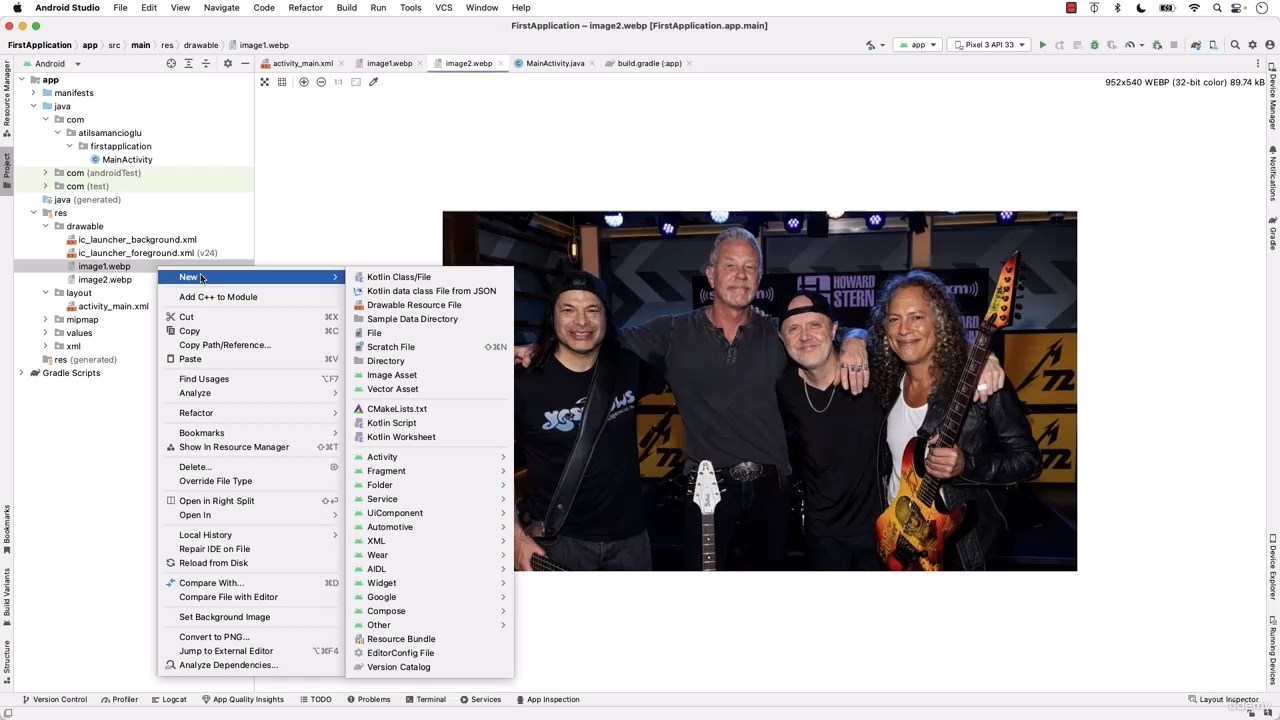Select opened file target icon in project panel
This screenshot has height=720, width=1280.
click(171, 64)
